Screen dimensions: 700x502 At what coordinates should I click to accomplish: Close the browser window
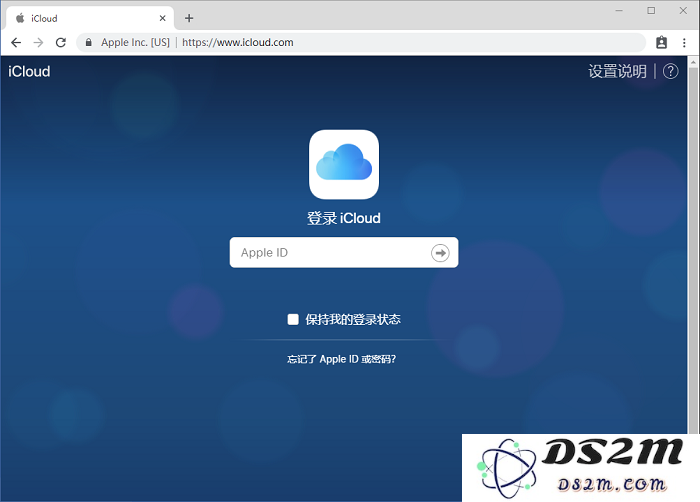[x=683, y=11]
